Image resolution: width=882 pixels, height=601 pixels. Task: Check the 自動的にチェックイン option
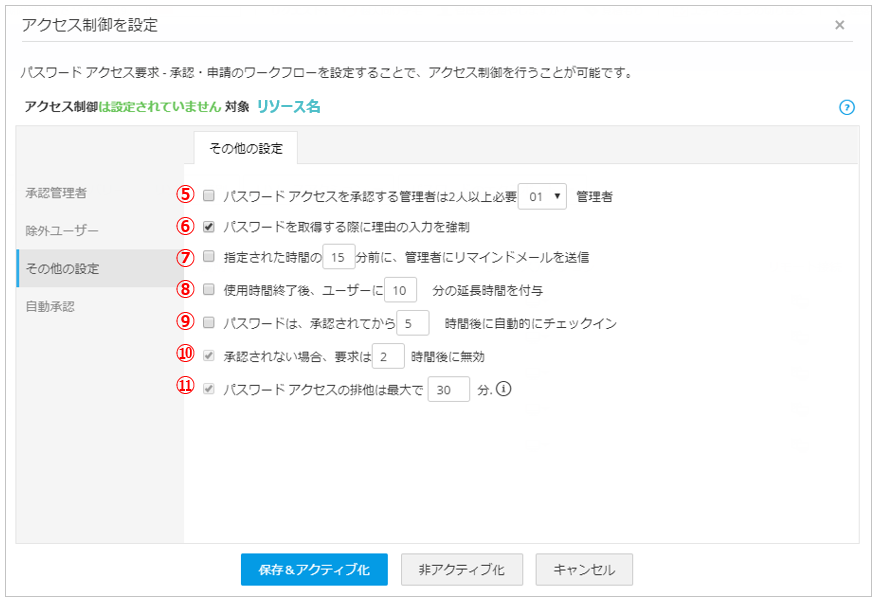click(x=209, y=322)
